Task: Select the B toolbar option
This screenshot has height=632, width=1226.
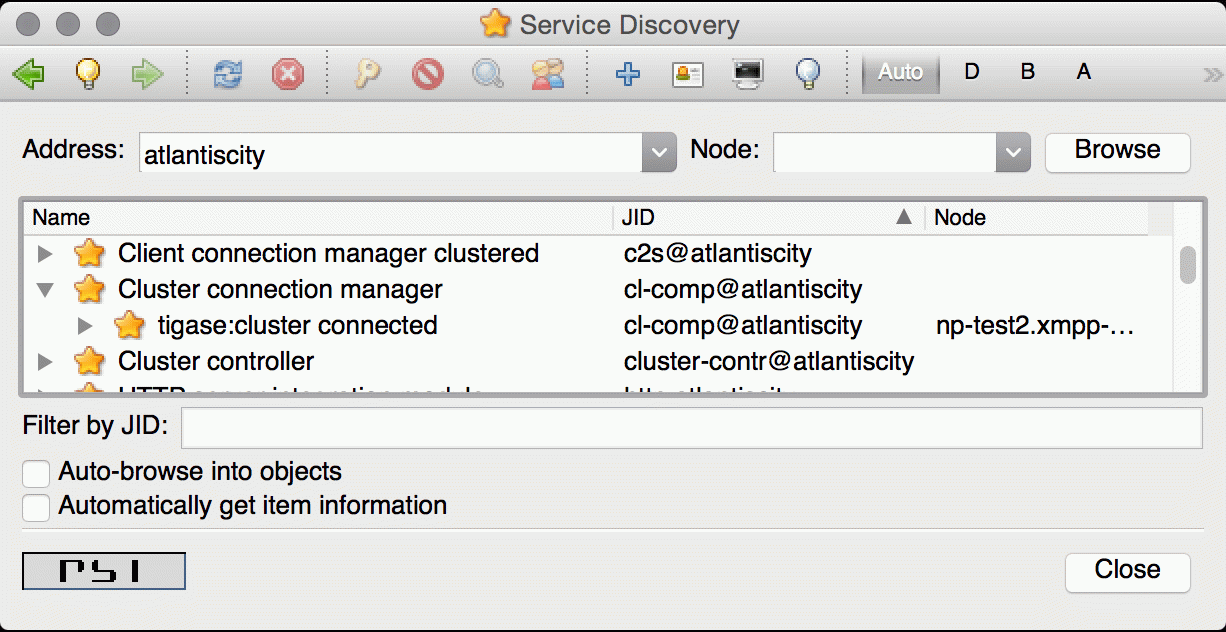Action: coord(1027,73)
